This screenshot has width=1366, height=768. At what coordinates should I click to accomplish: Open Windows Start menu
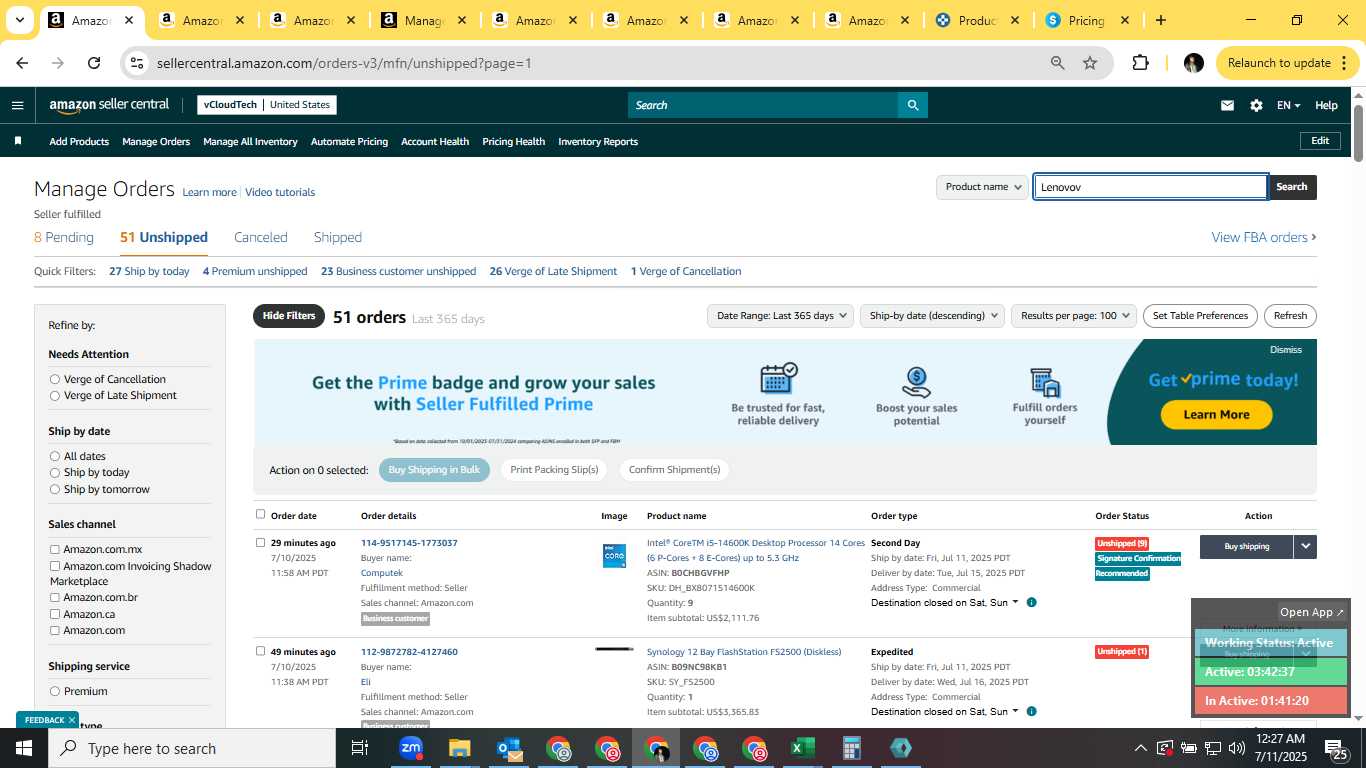tap(24, 748)
